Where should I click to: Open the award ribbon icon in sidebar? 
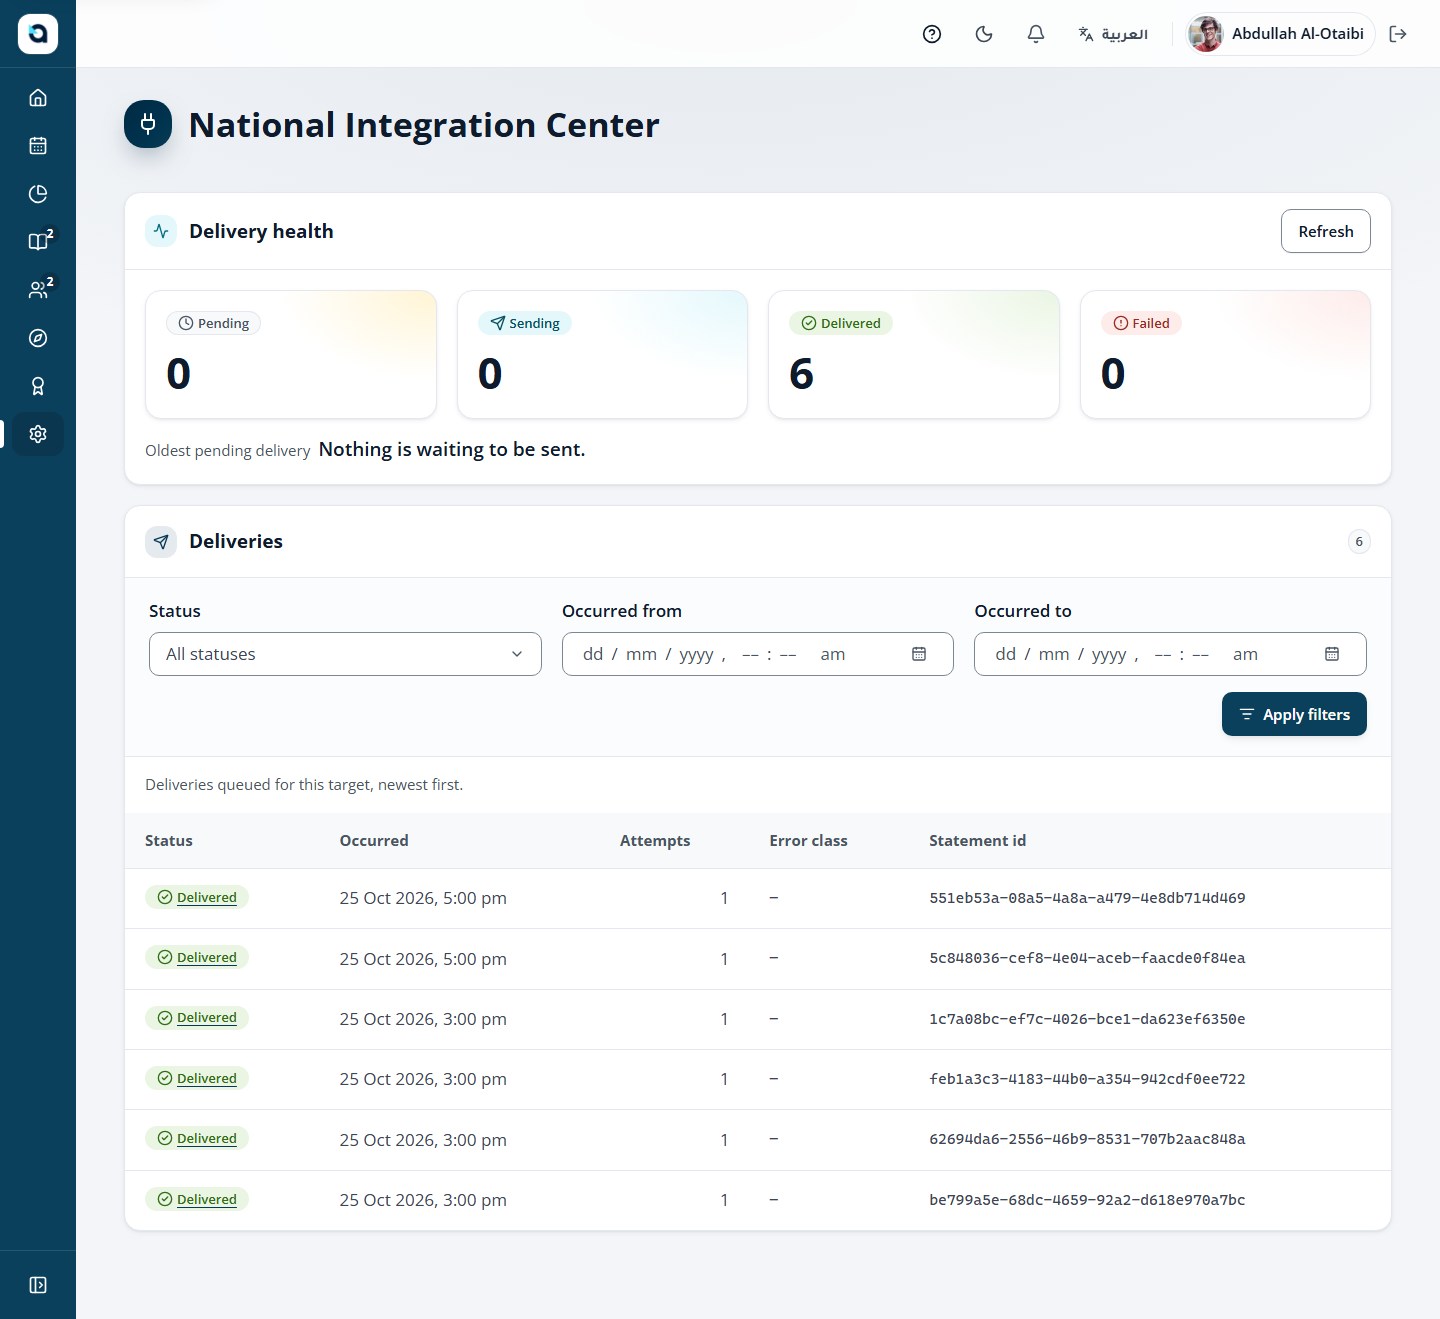point(38,386)
